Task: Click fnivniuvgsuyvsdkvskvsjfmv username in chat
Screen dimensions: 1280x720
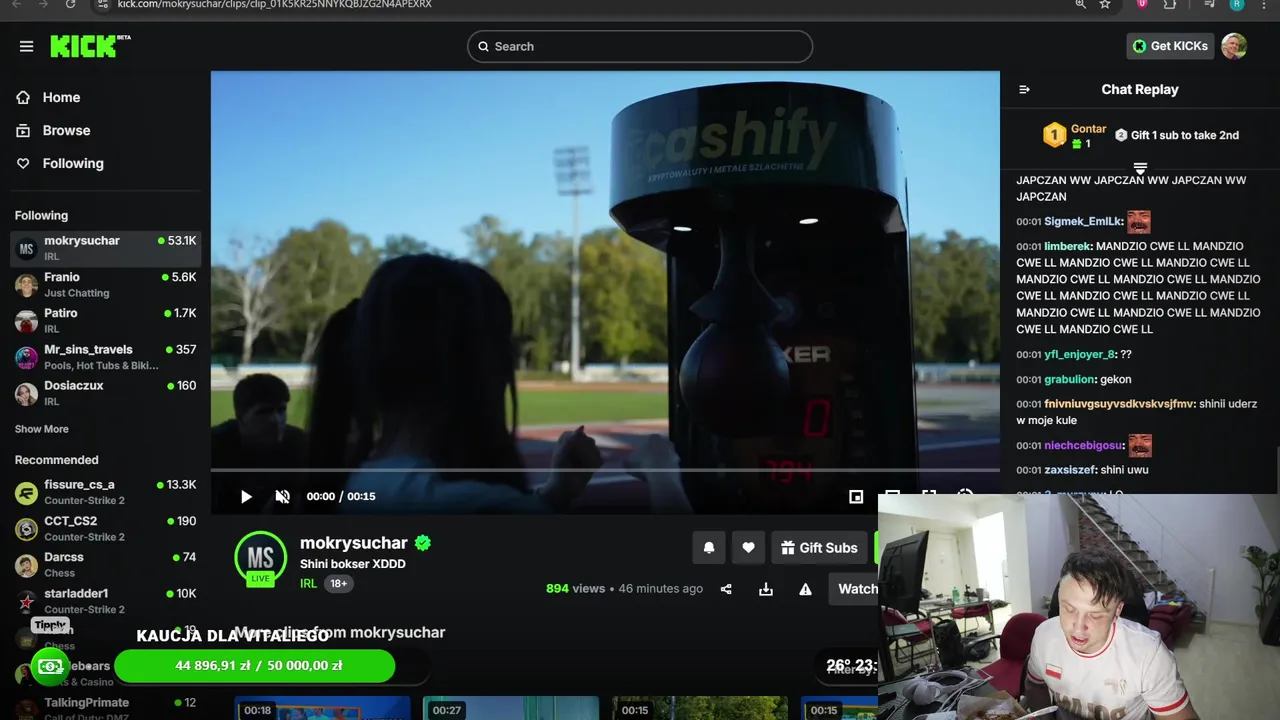Action: coord(1119,404)
